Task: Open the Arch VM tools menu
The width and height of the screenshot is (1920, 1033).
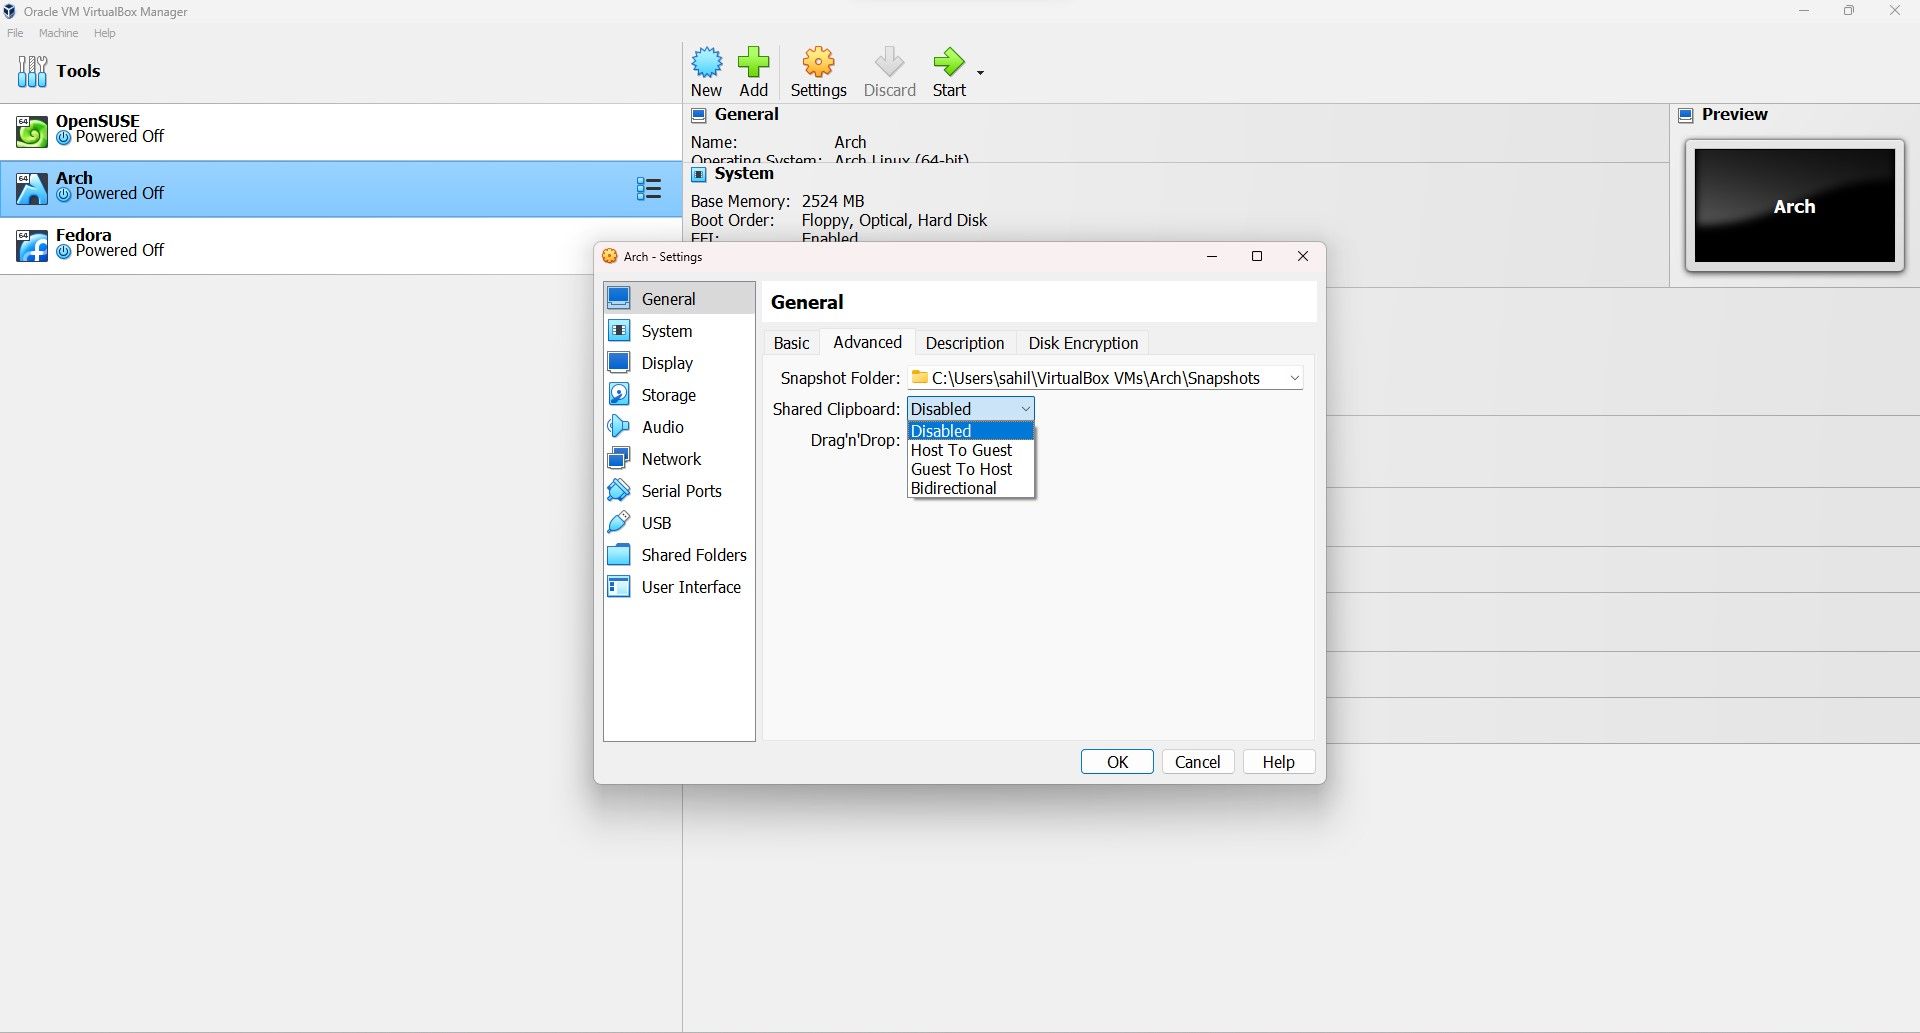Action: (648, 188)
